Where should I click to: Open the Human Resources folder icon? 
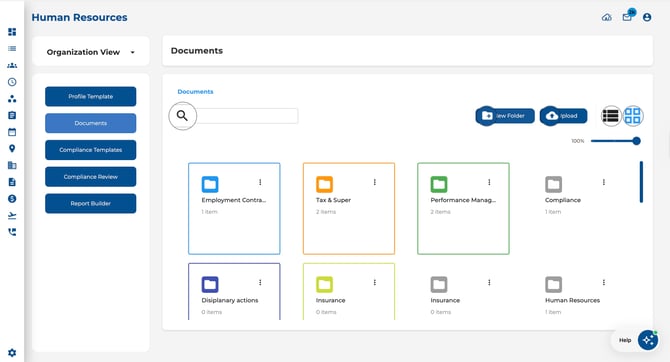(x=553, y=285)
